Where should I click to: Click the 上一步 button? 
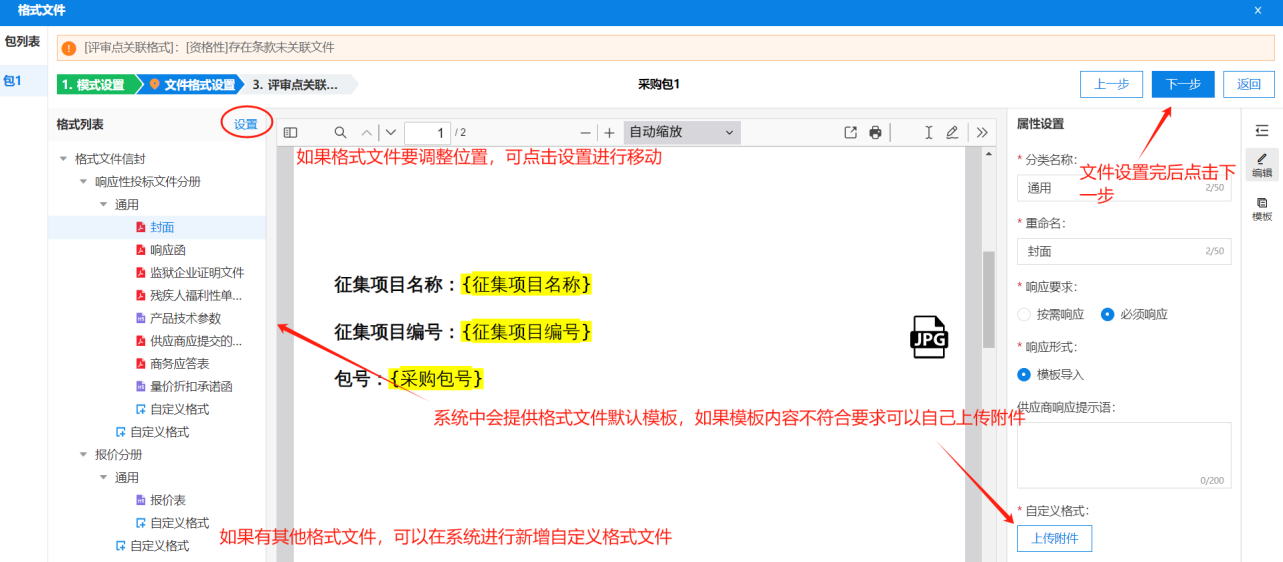(1111, 85)
